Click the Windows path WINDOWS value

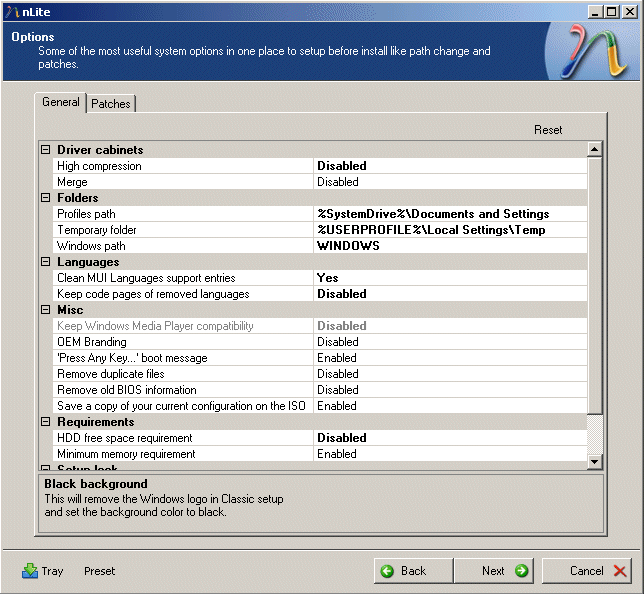pyautogui.click(x=450, y=246)
